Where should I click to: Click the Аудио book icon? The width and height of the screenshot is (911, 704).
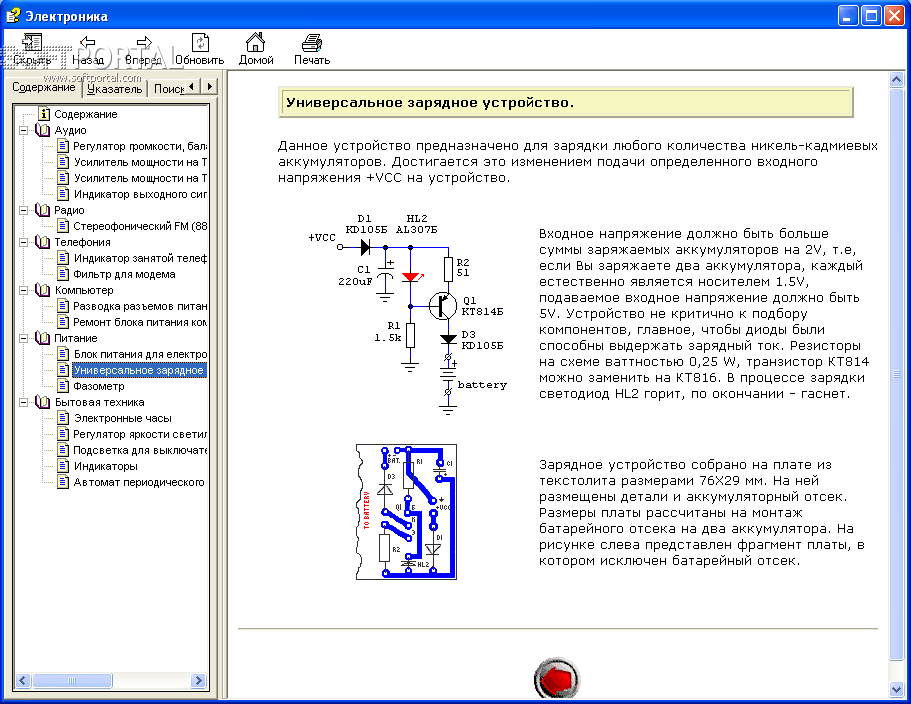pyautogui.click(x=42, y=130)
